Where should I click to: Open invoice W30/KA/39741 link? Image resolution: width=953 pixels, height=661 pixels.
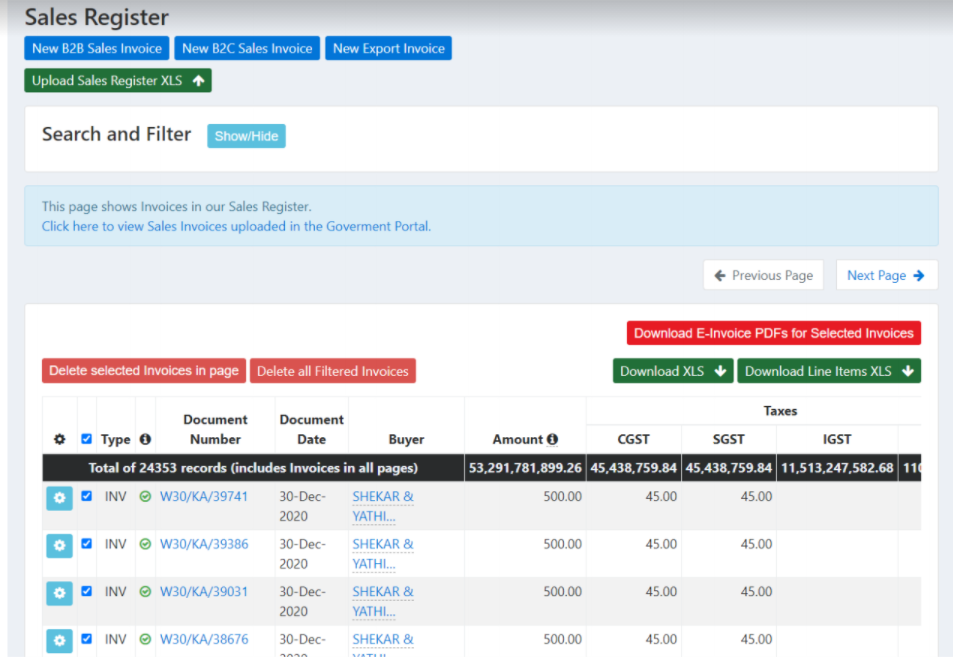(x=204, y=497)
